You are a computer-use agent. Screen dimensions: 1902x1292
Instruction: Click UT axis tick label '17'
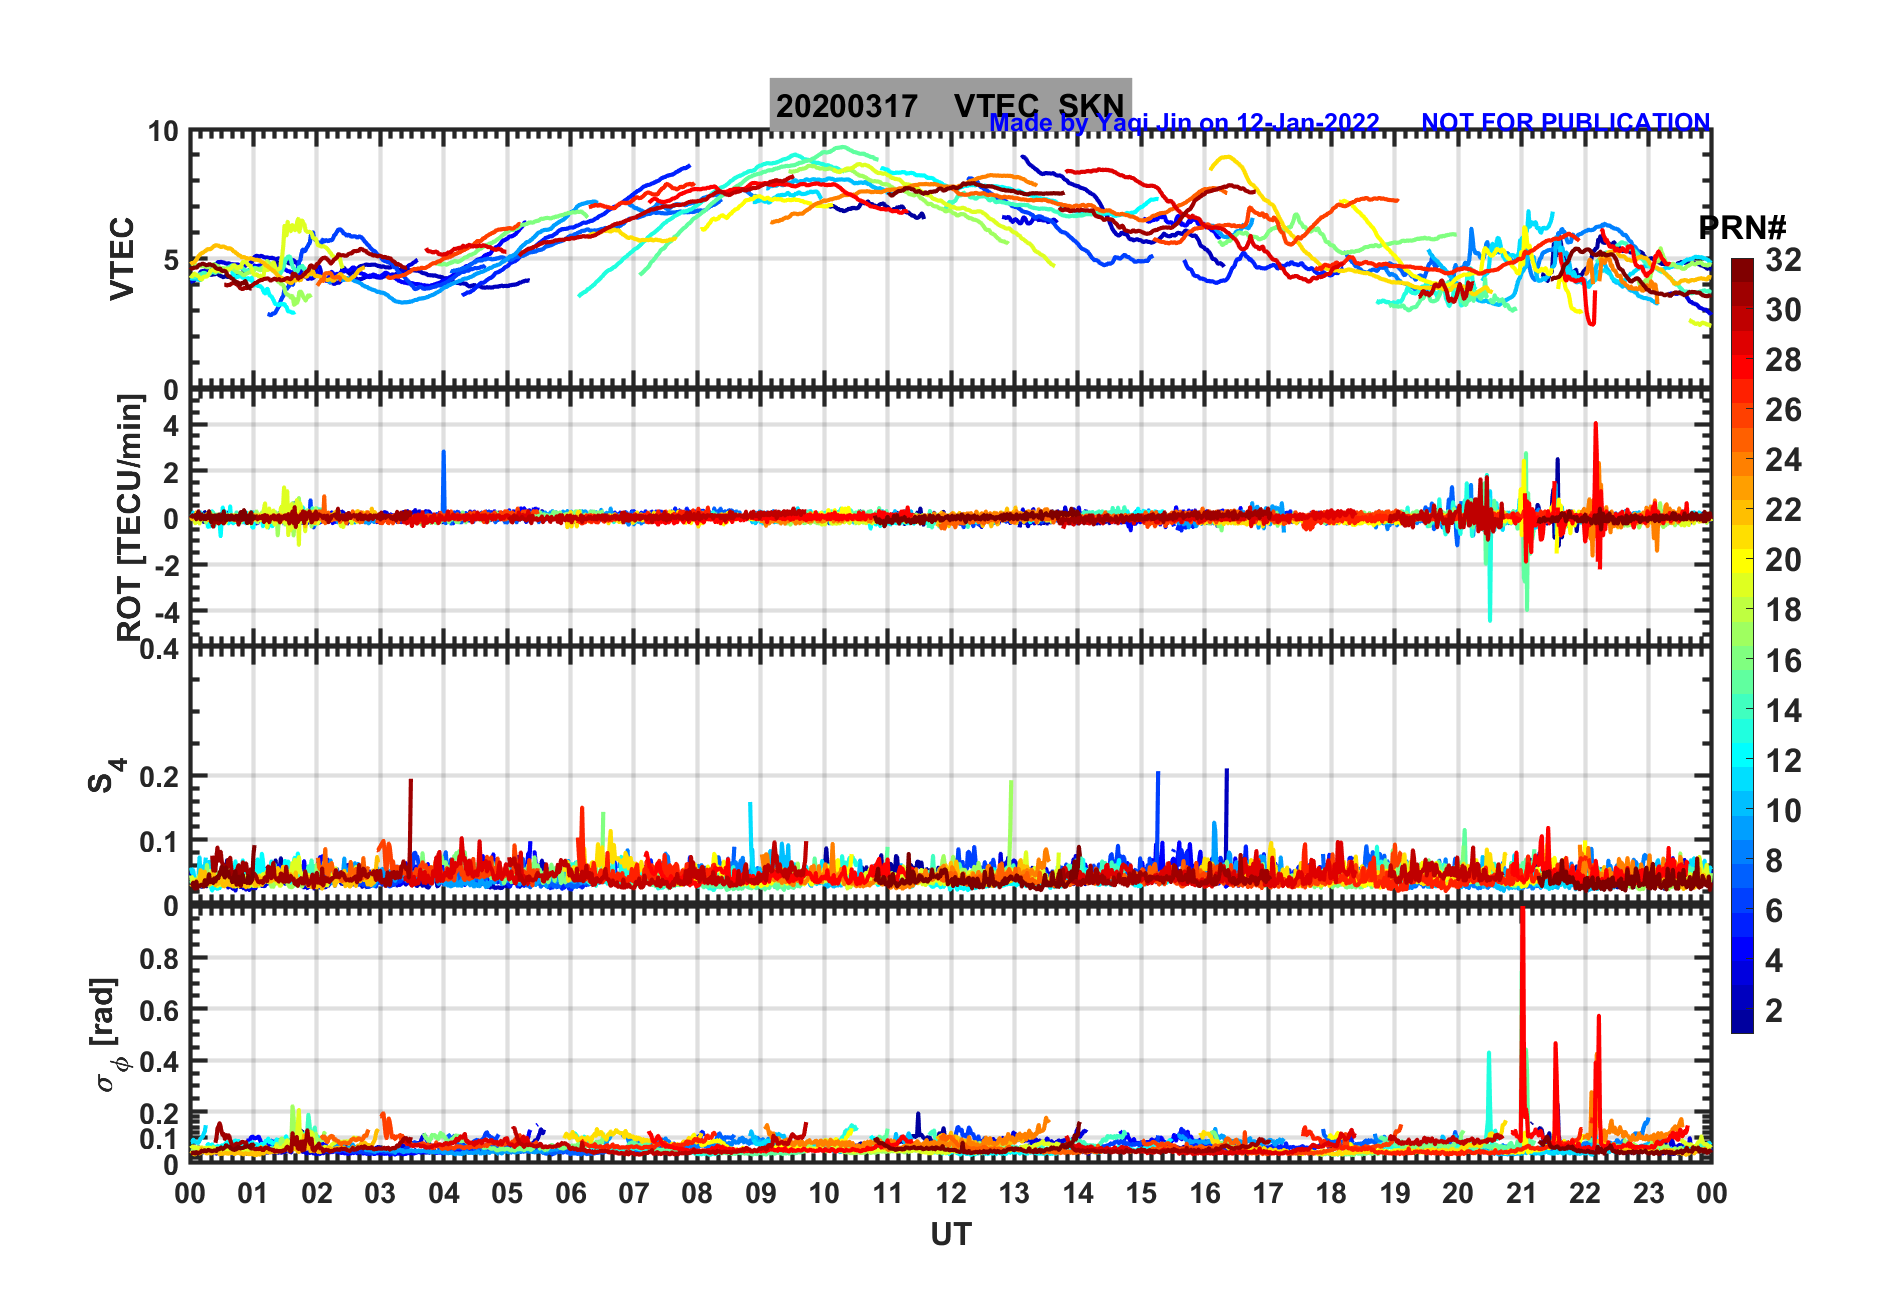click(1268, 1193)
